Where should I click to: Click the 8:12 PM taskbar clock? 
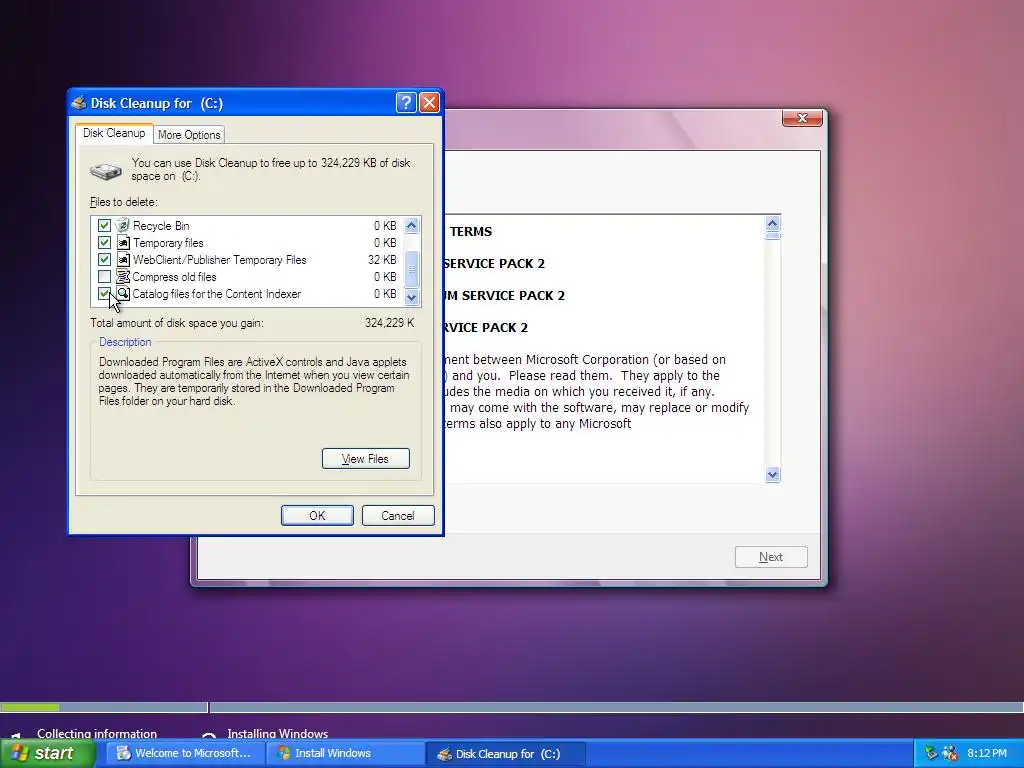tap(987, 753)
